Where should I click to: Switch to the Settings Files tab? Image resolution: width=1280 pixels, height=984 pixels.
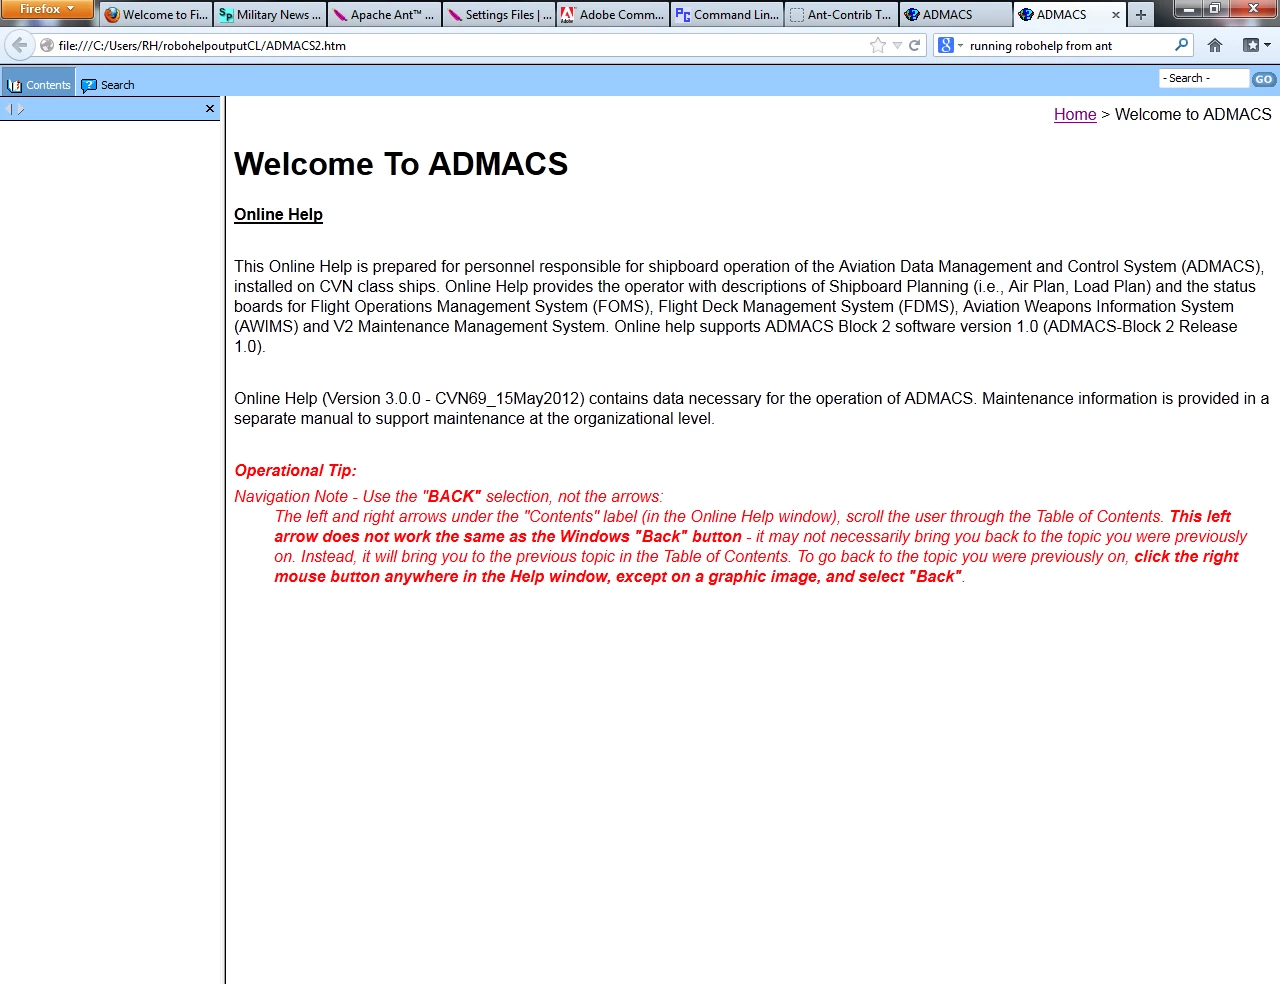[x=498, y=15]
